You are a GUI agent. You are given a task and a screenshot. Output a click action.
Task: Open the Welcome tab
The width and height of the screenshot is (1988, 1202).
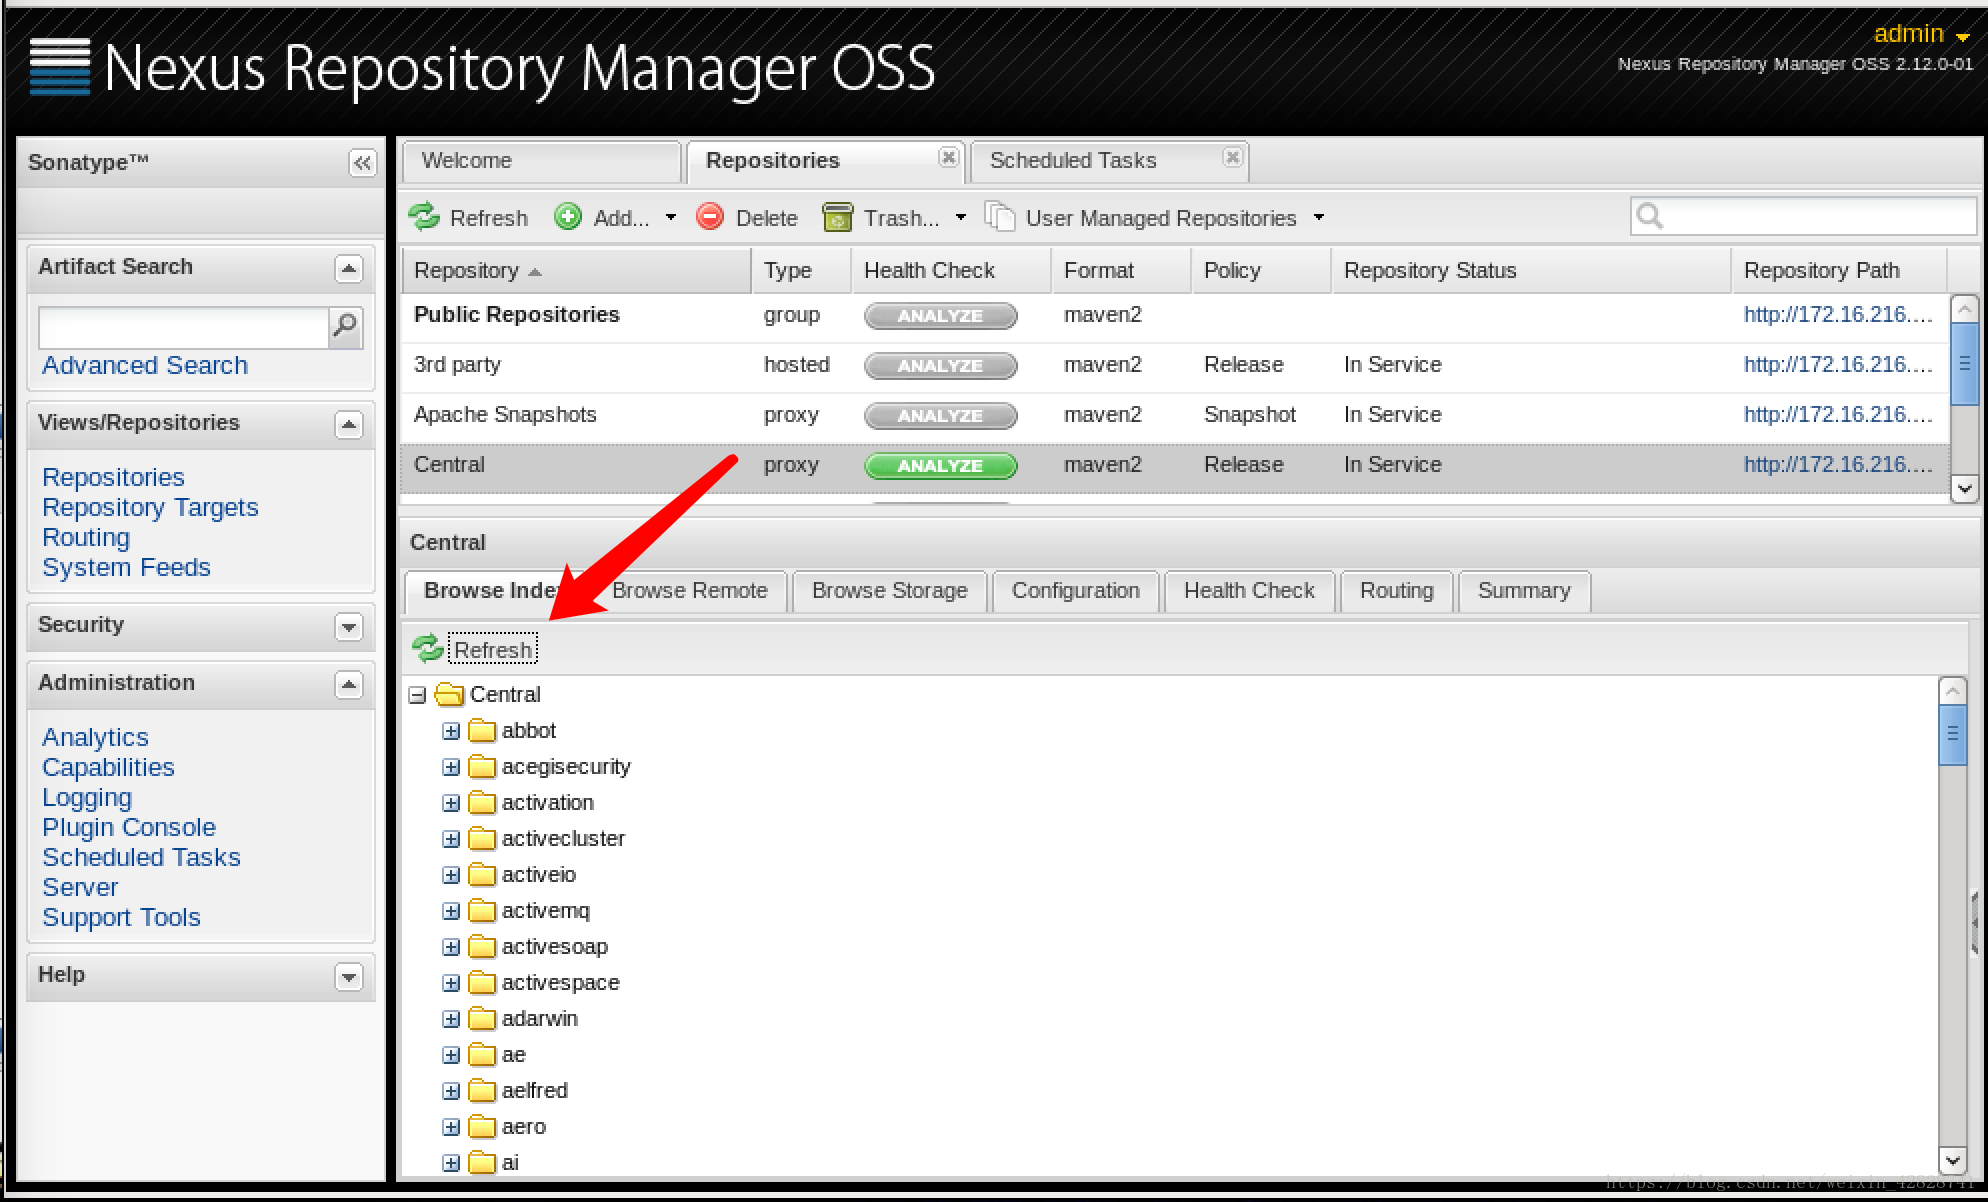click(x=466, y=161)
